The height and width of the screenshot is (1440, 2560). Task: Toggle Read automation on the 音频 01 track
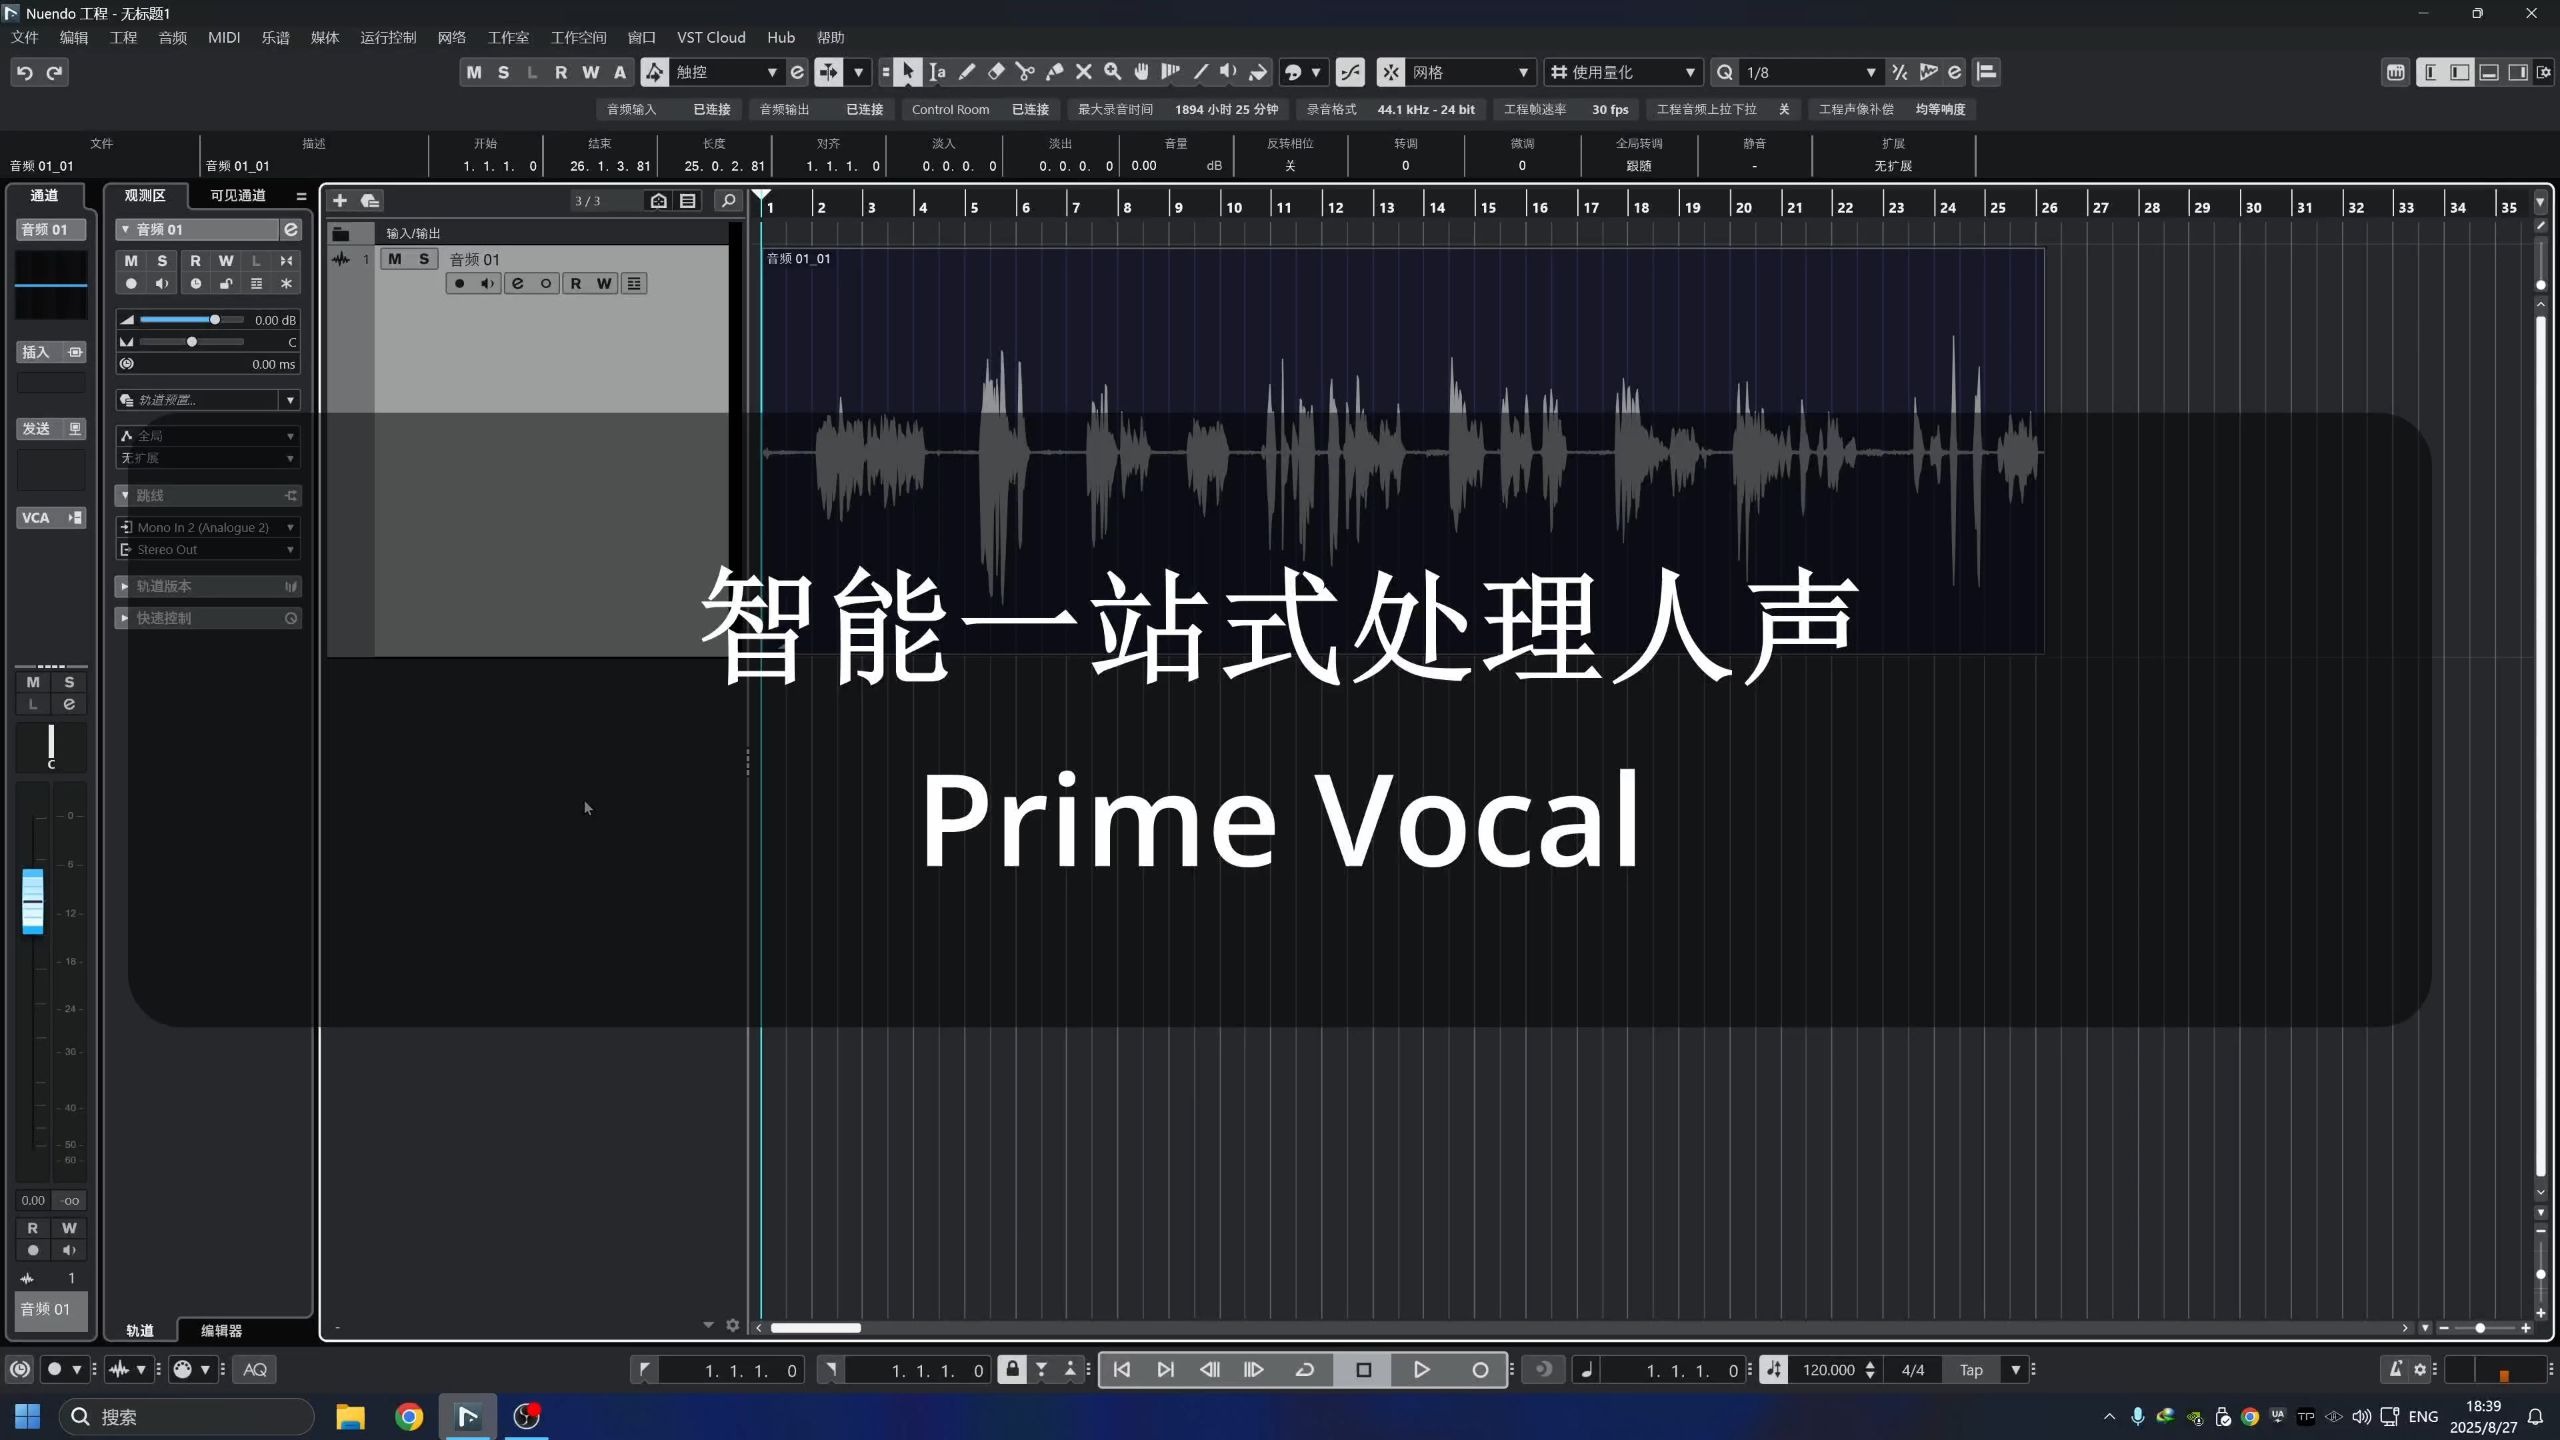[x=576, y=284]
